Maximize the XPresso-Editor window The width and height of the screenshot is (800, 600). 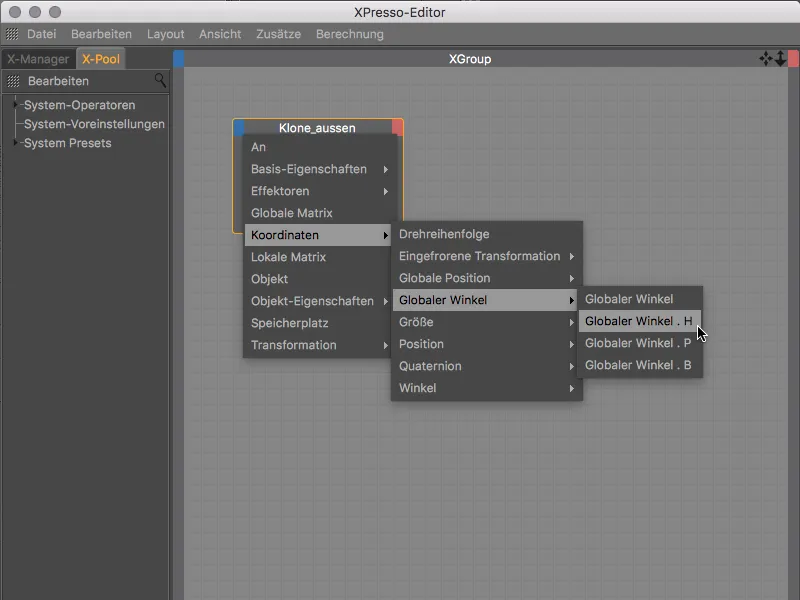point(55,12)
